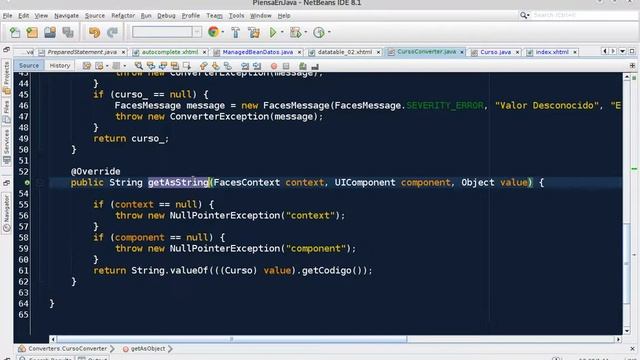This screenshot has height=360, width=640.
Task: Click Find Next Occurrence editor icon
Action: pyautogui.click(x=163, y=66)
